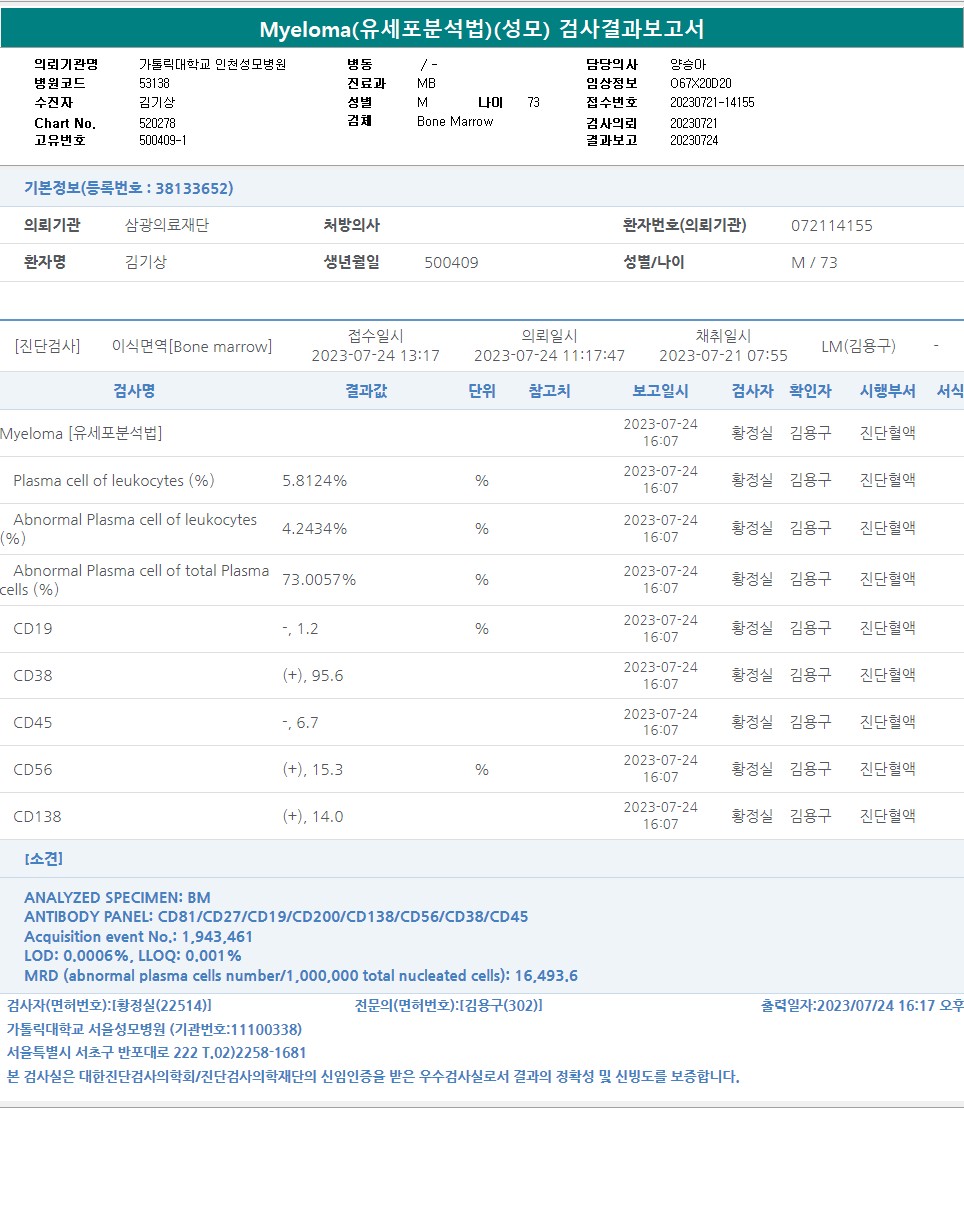Select the Chart No. value 520278
The height and width of the screenshot is (1221, 964).
click(157, 123)
